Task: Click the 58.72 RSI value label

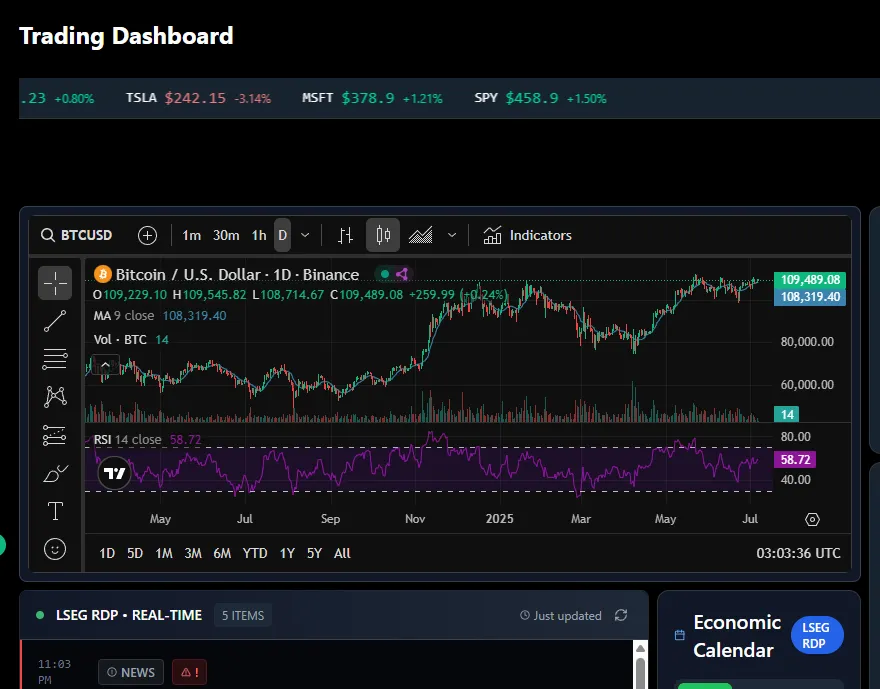Action: pos(795,460)
